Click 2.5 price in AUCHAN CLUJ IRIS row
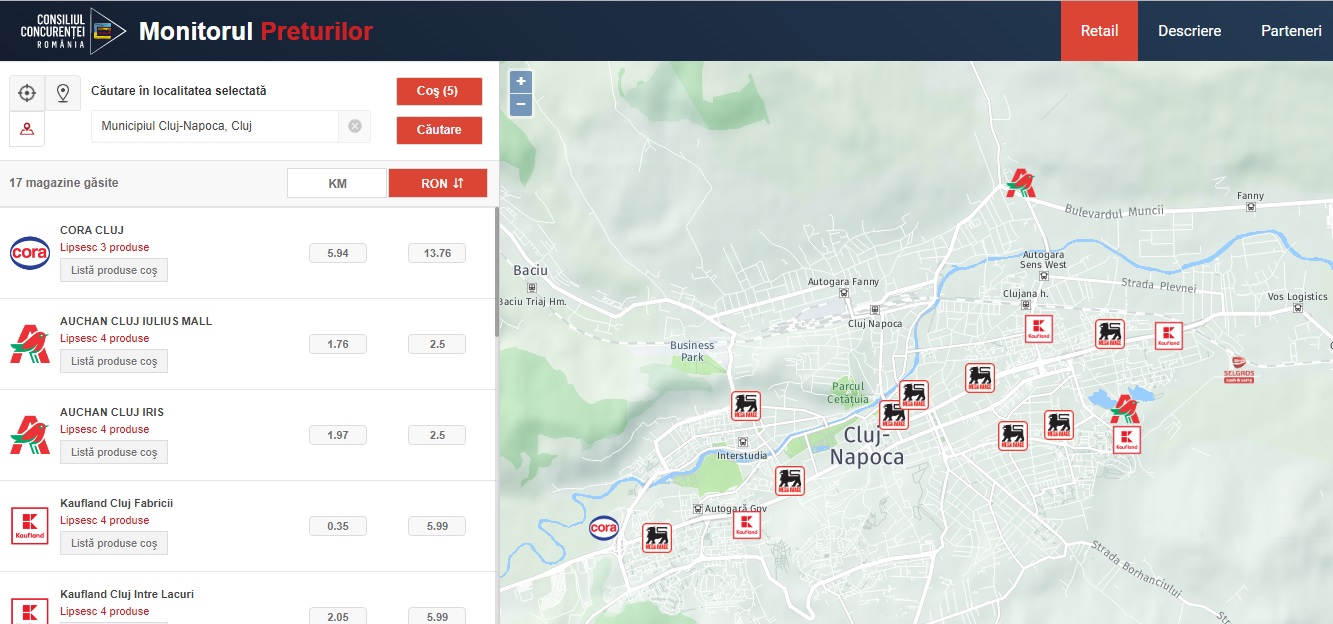The image size is (1333, 624). tap(437, 435)
